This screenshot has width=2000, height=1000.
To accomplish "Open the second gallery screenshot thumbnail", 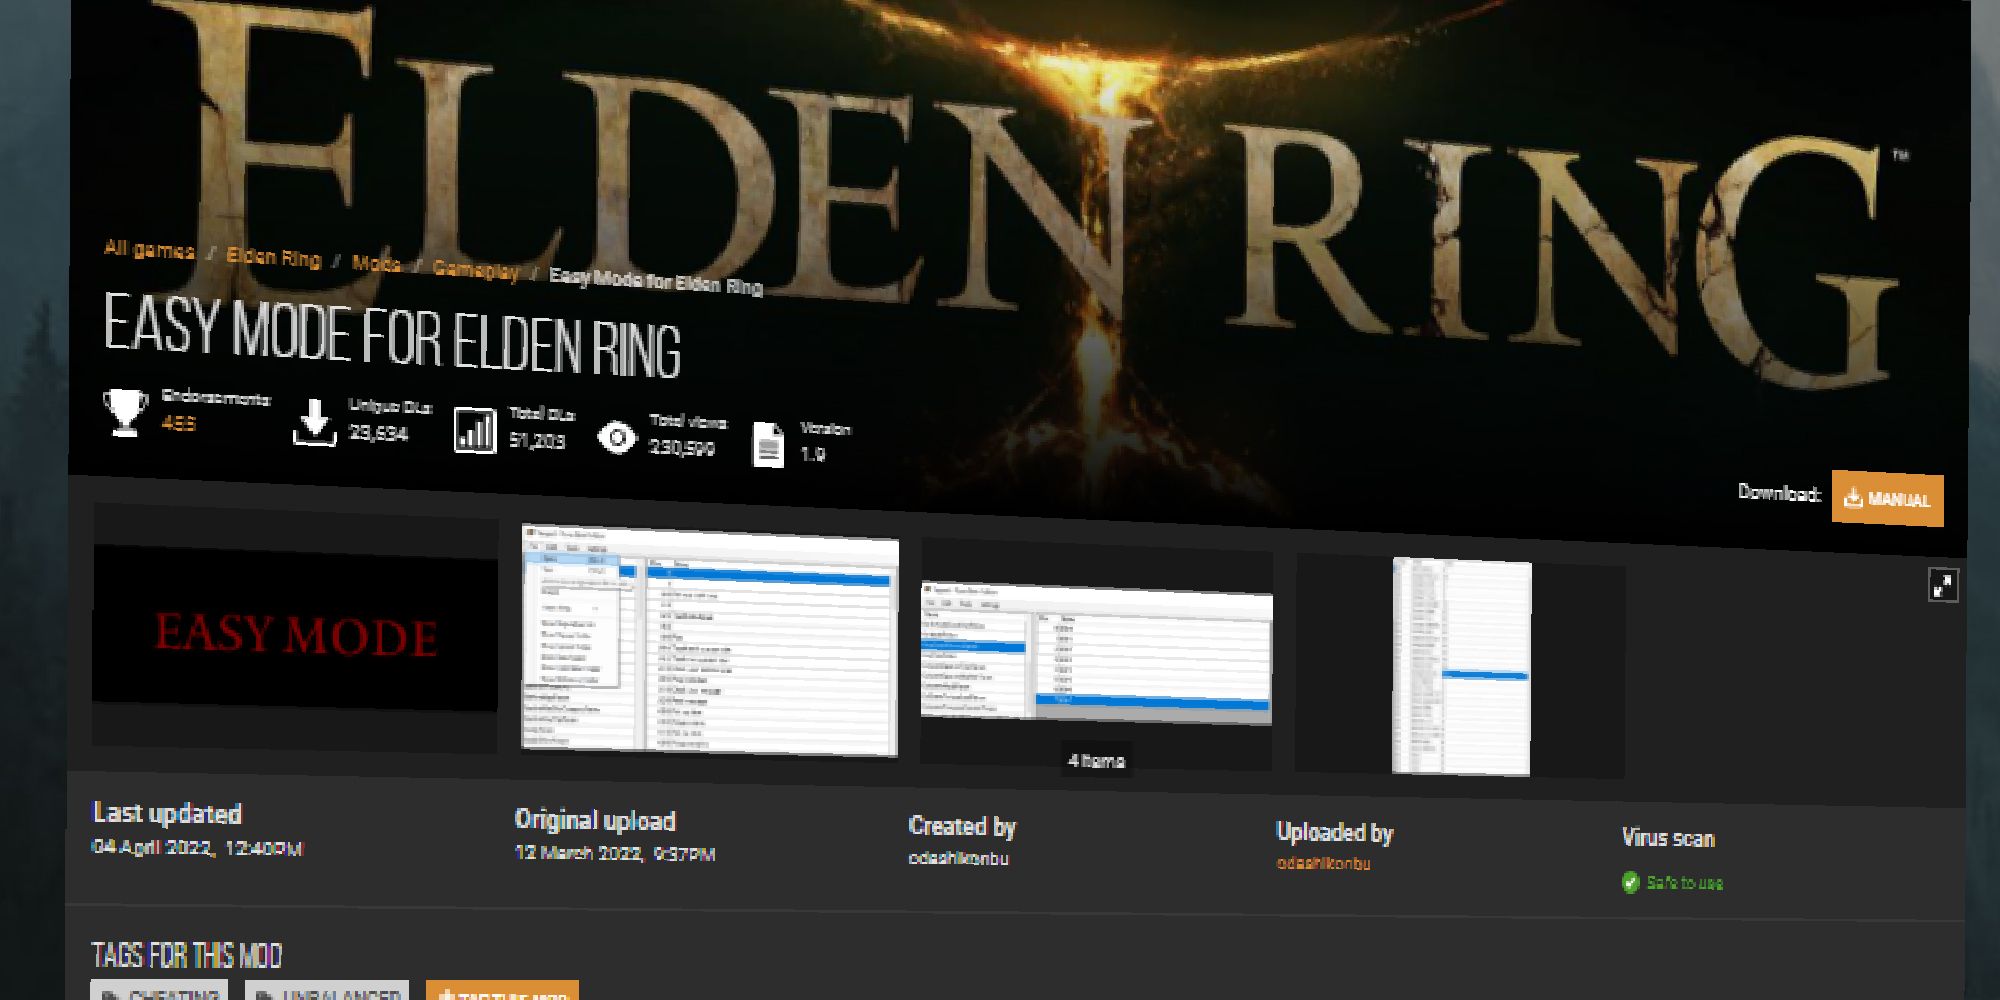I will coord(710,640).
